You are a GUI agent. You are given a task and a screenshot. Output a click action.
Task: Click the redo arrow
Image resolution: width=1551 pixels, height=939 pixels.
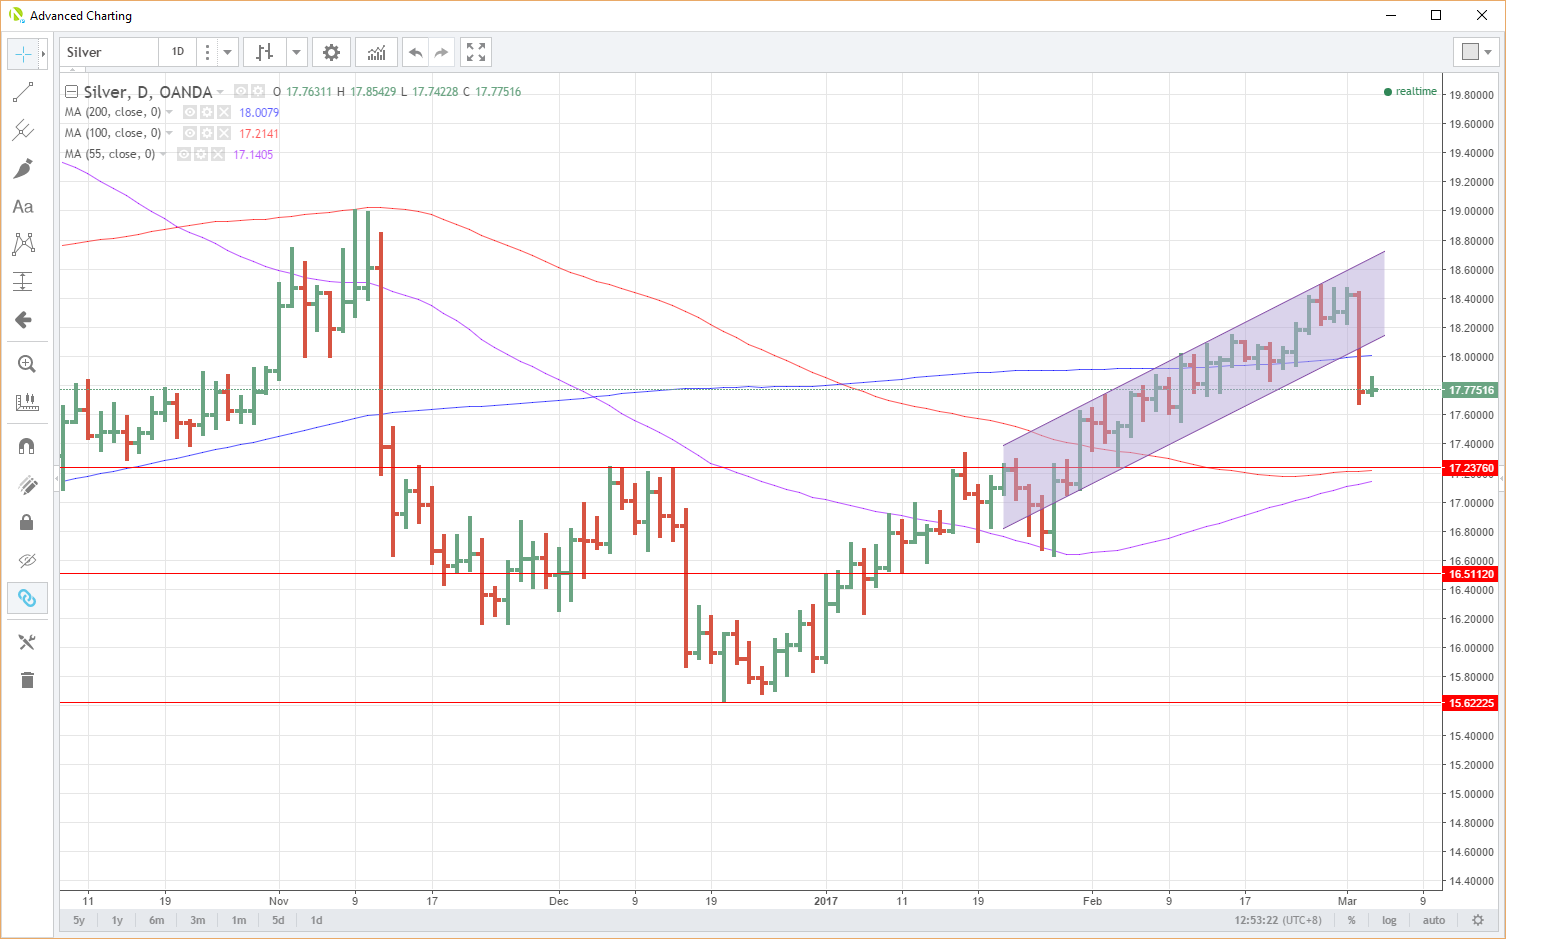(x=441, y=52)
